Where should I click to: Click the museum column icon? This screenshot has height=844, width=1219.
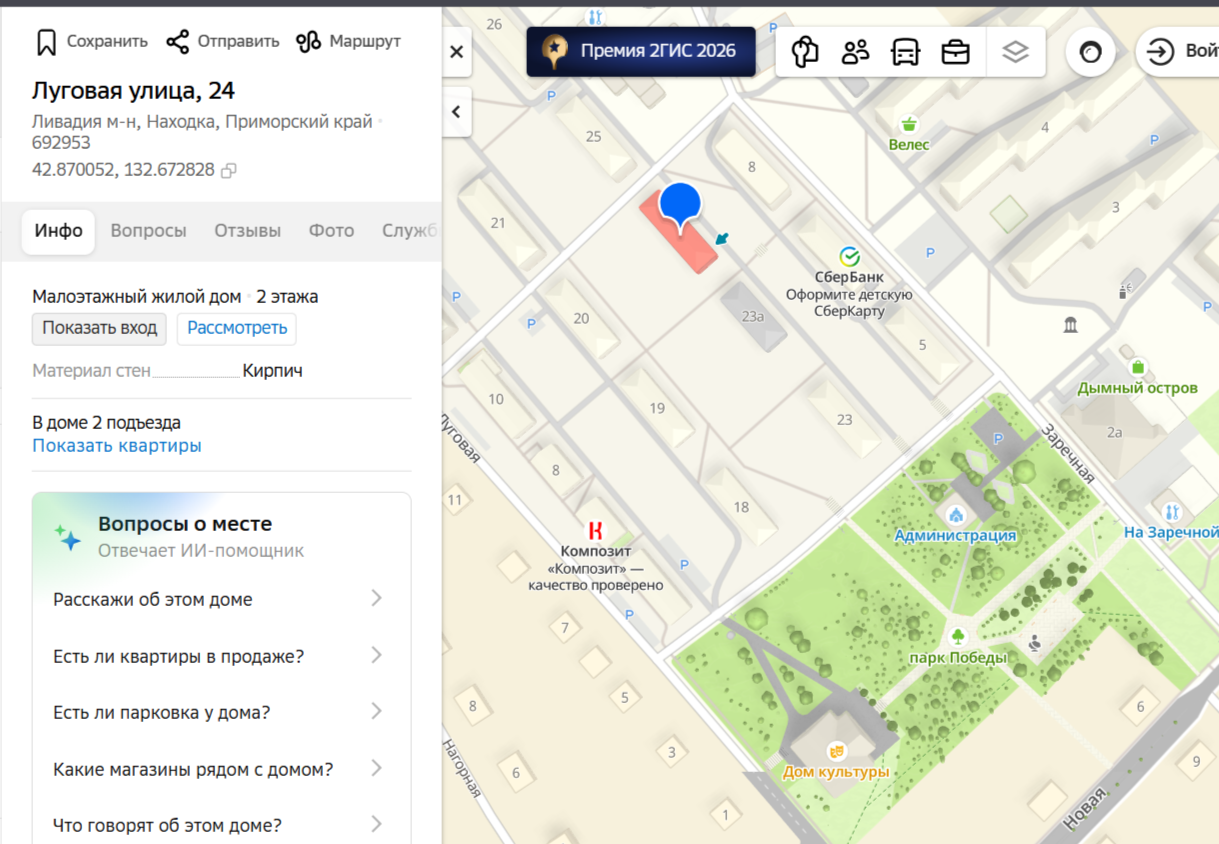1071,325
